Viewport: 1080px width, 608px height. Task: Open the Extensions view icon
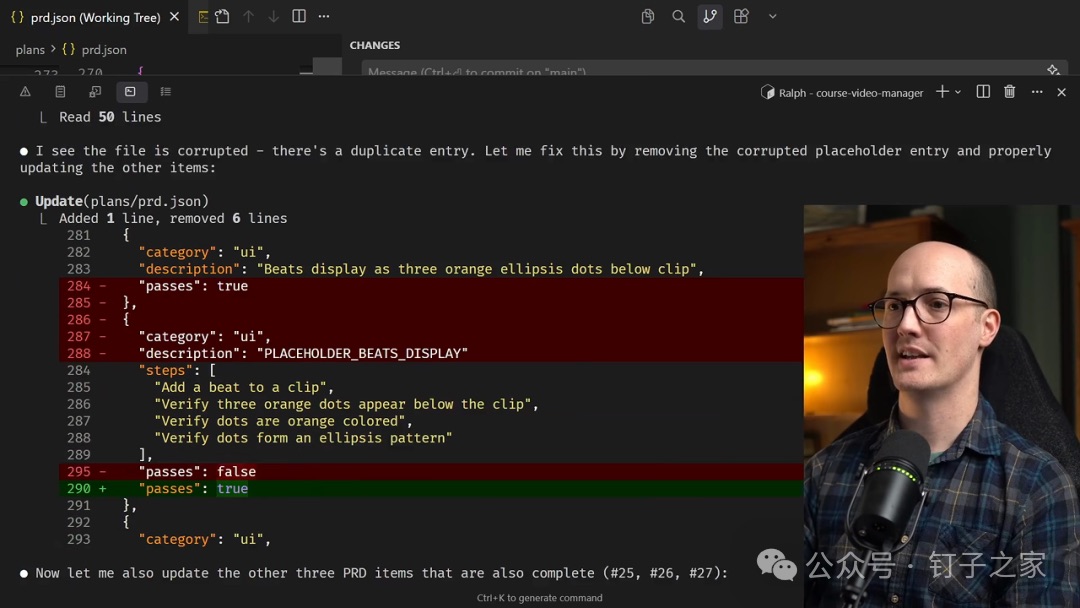tap(741, 17)
